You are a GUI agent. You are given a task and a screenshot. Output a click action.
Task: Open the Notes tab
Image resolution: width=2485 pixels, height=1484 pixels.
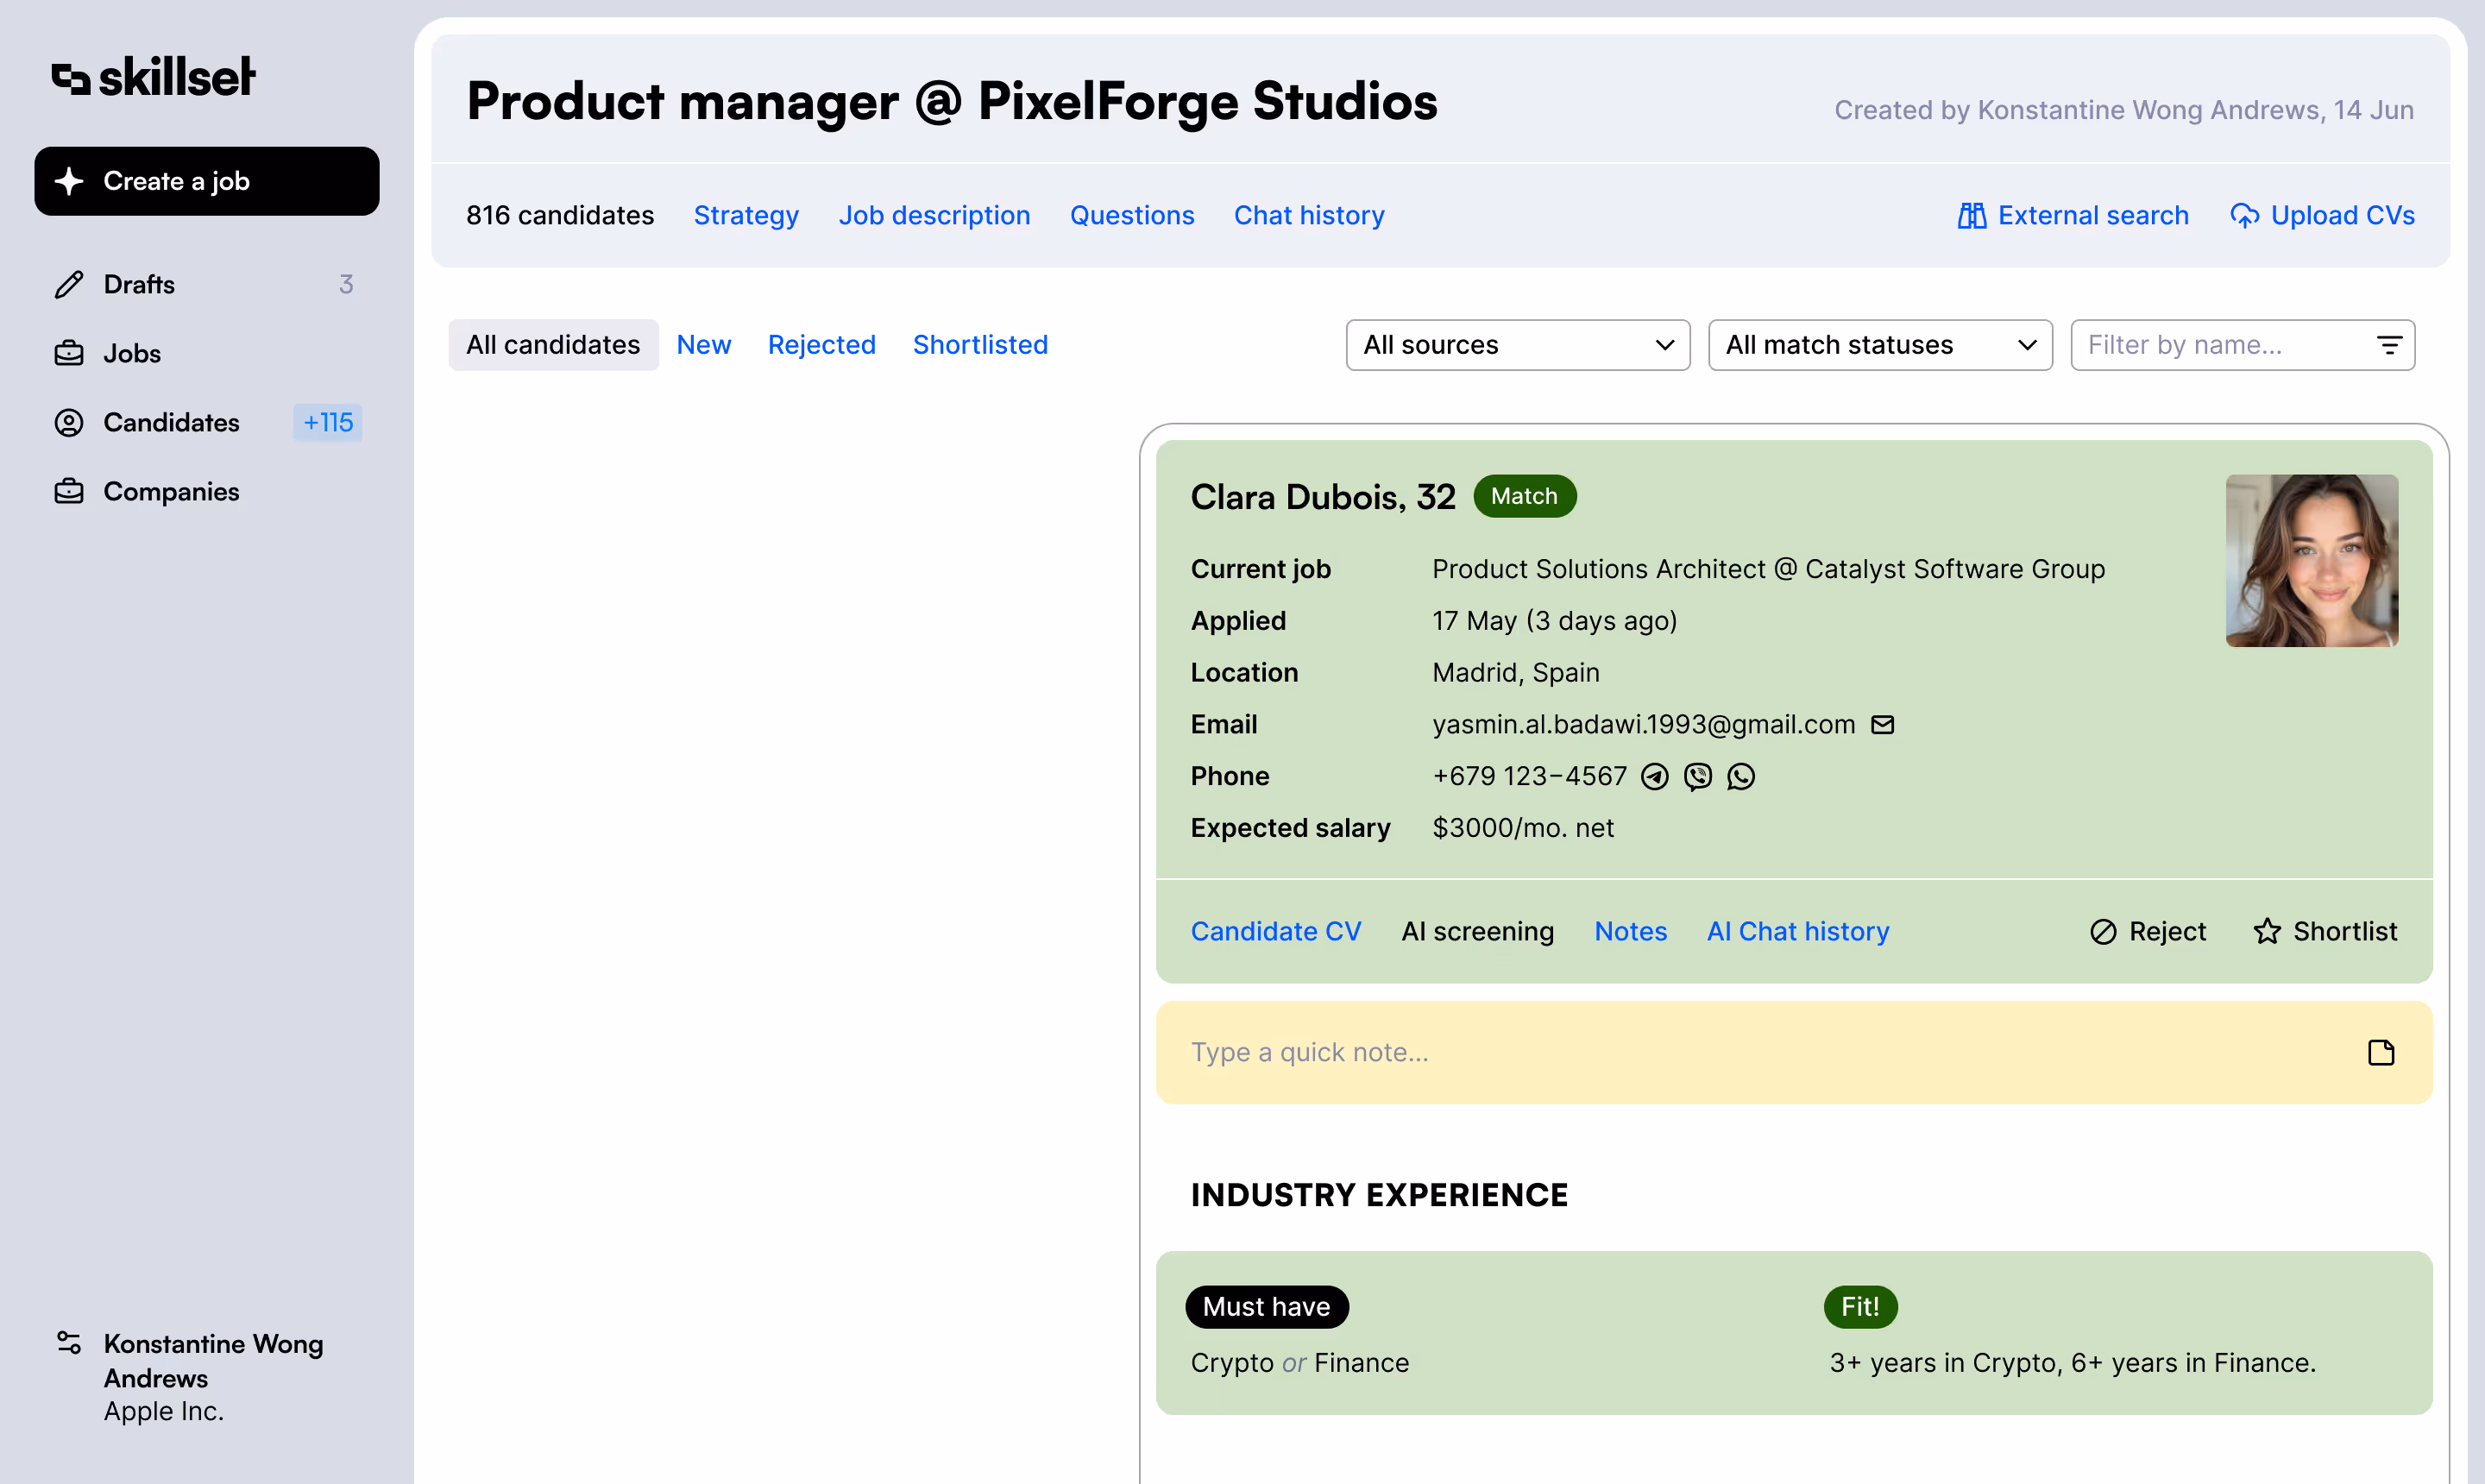pos(1631,931)
